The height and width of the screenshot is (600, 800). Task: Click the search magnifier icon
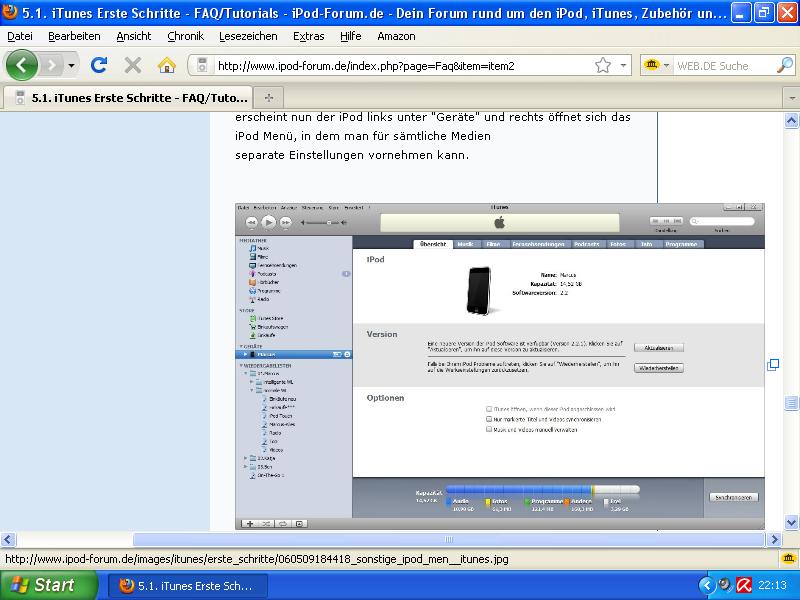[784, 65]
